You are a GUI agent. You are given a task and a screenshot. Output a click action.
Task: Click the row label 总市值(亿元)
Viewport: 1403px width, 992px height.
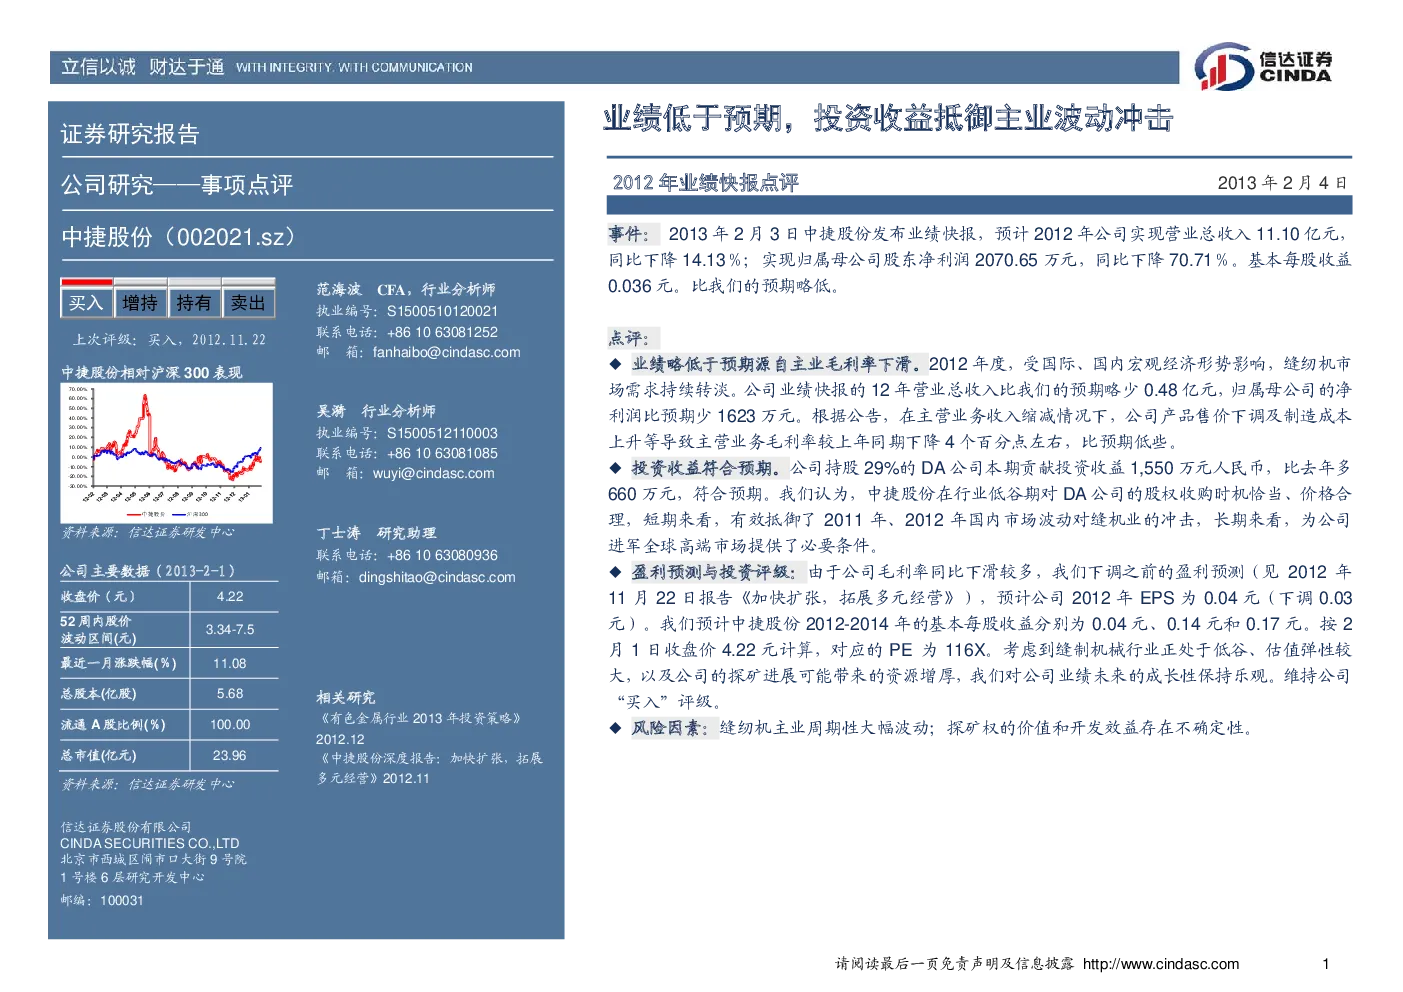98,755
